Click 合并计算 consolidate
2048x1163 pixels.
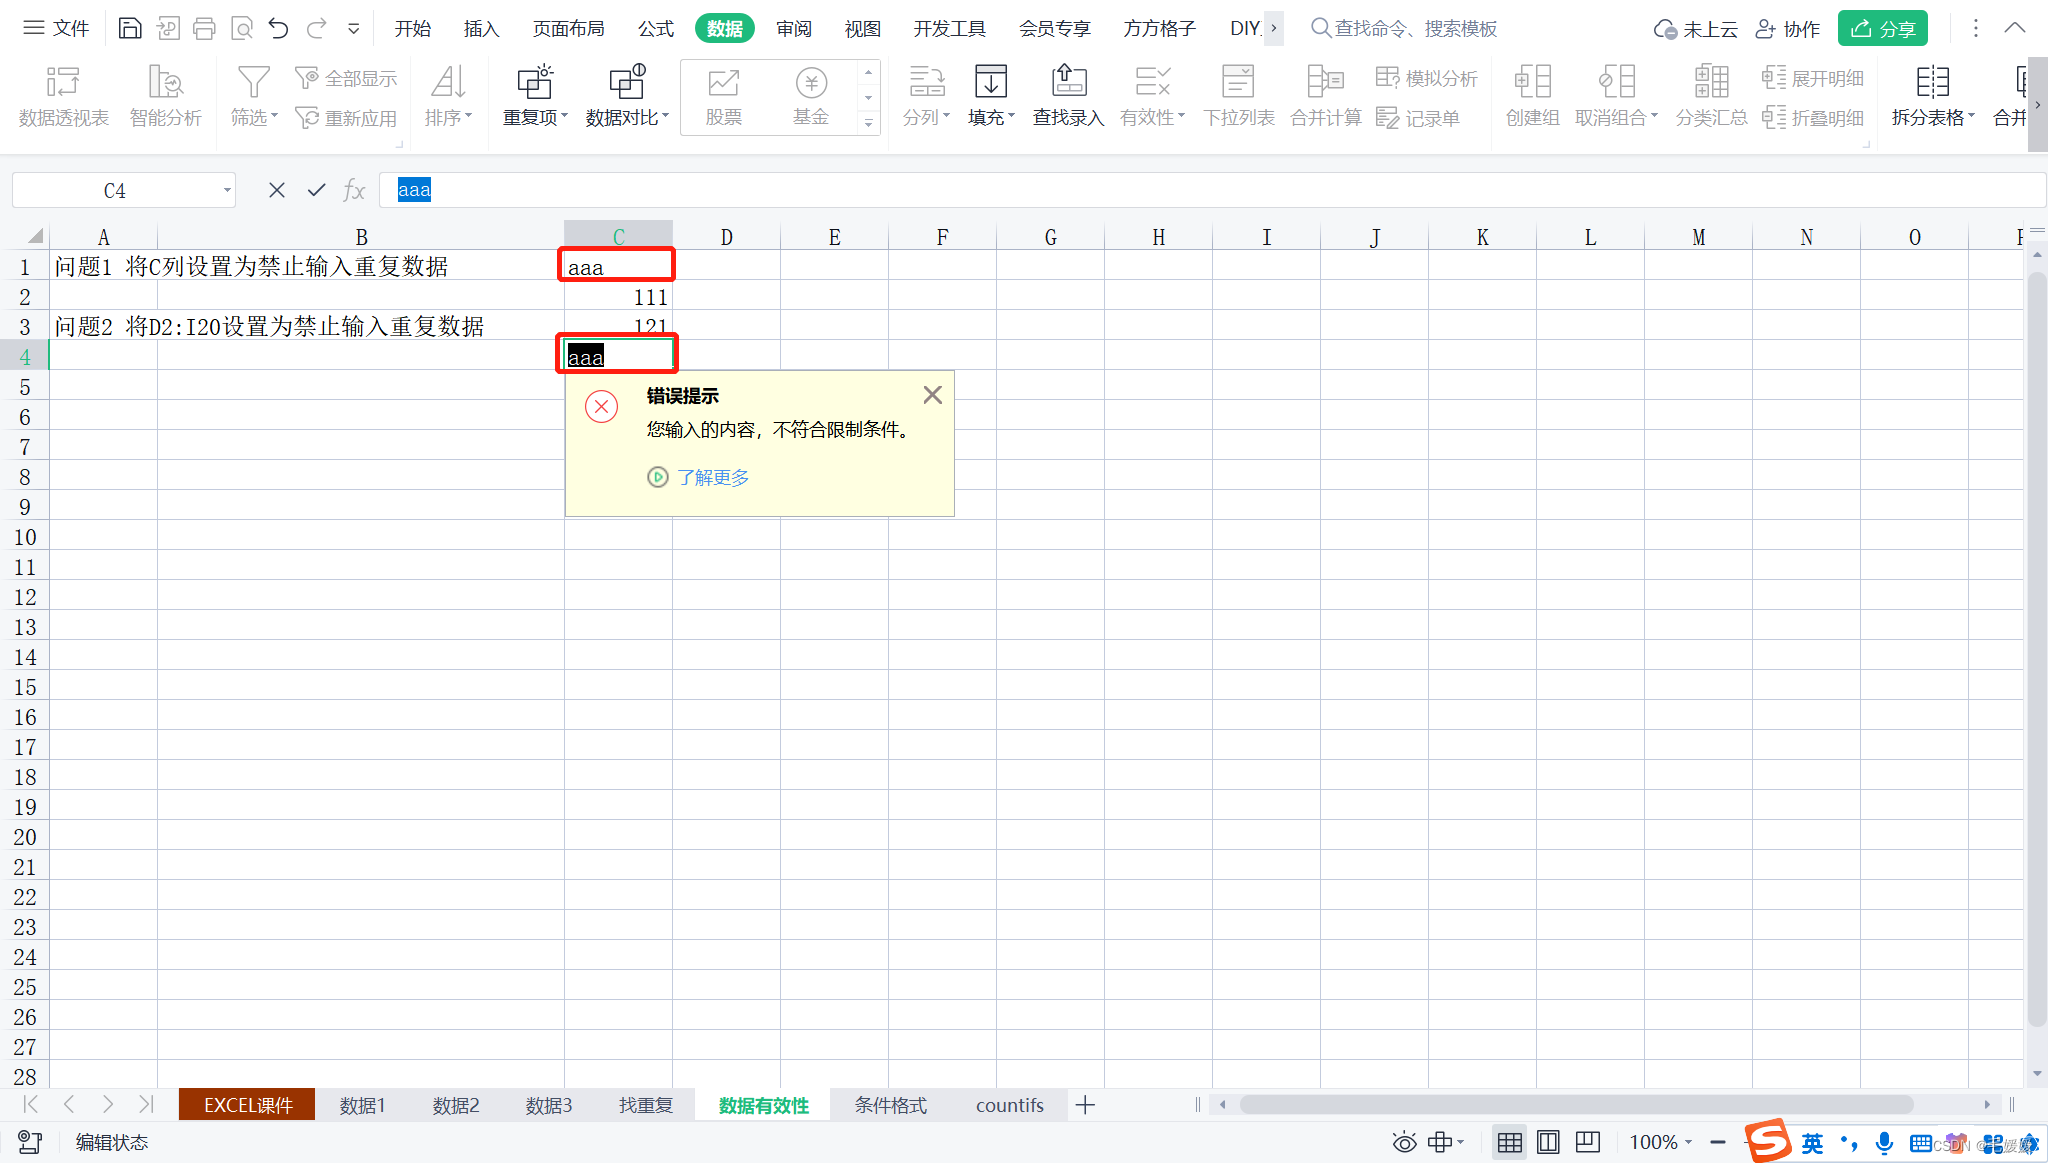coord(1326,96)
